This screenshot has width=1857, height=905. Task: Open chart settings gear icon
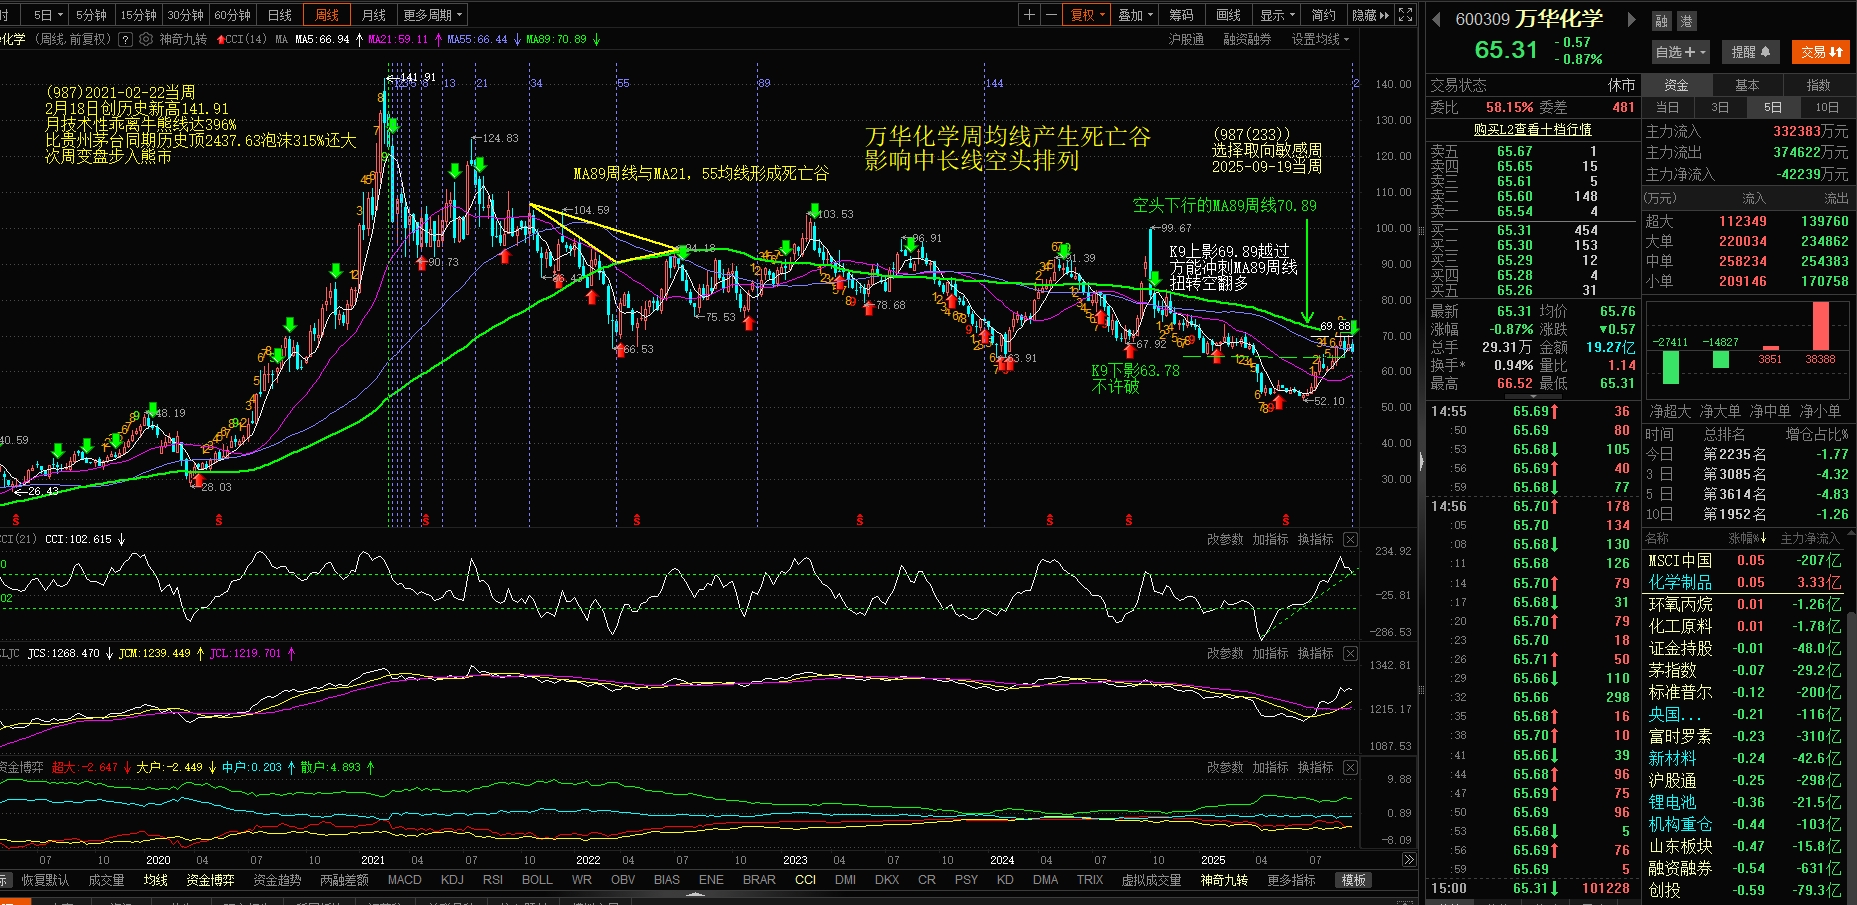(147, 40)
